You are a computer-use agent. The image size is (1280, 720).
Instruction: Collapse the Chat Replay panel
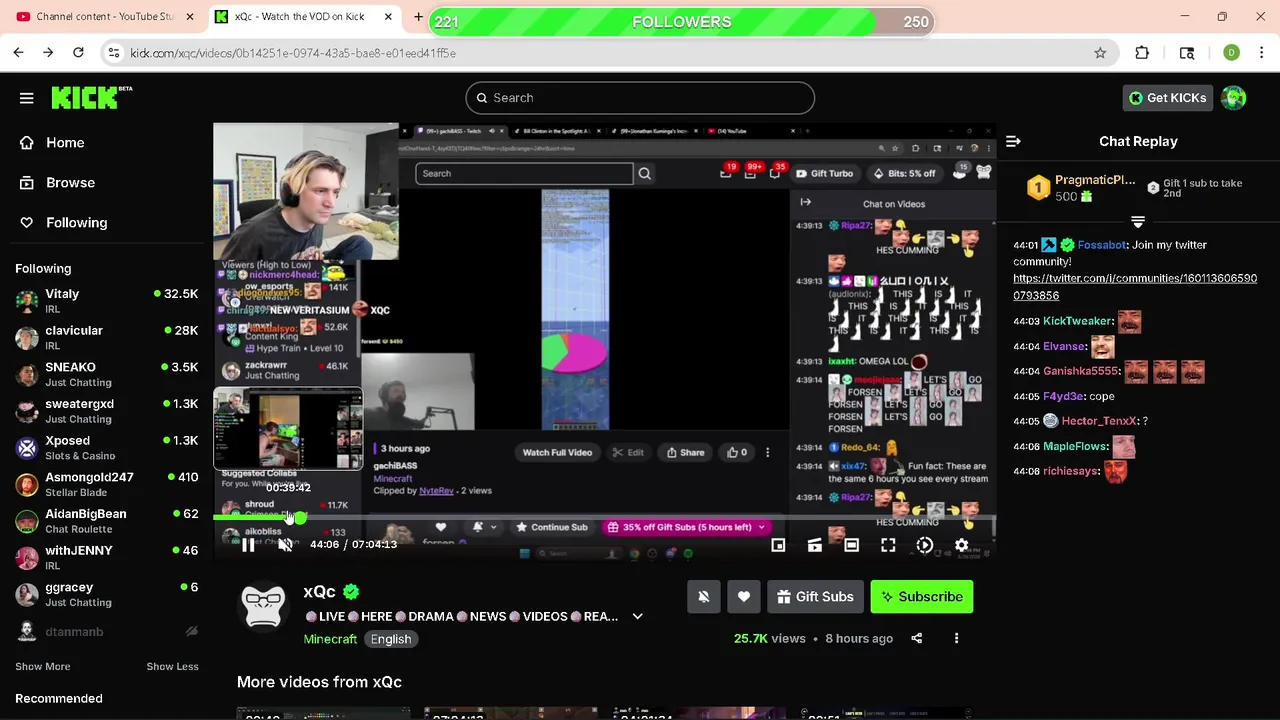pyautogui.click(x=1013, y=142)
